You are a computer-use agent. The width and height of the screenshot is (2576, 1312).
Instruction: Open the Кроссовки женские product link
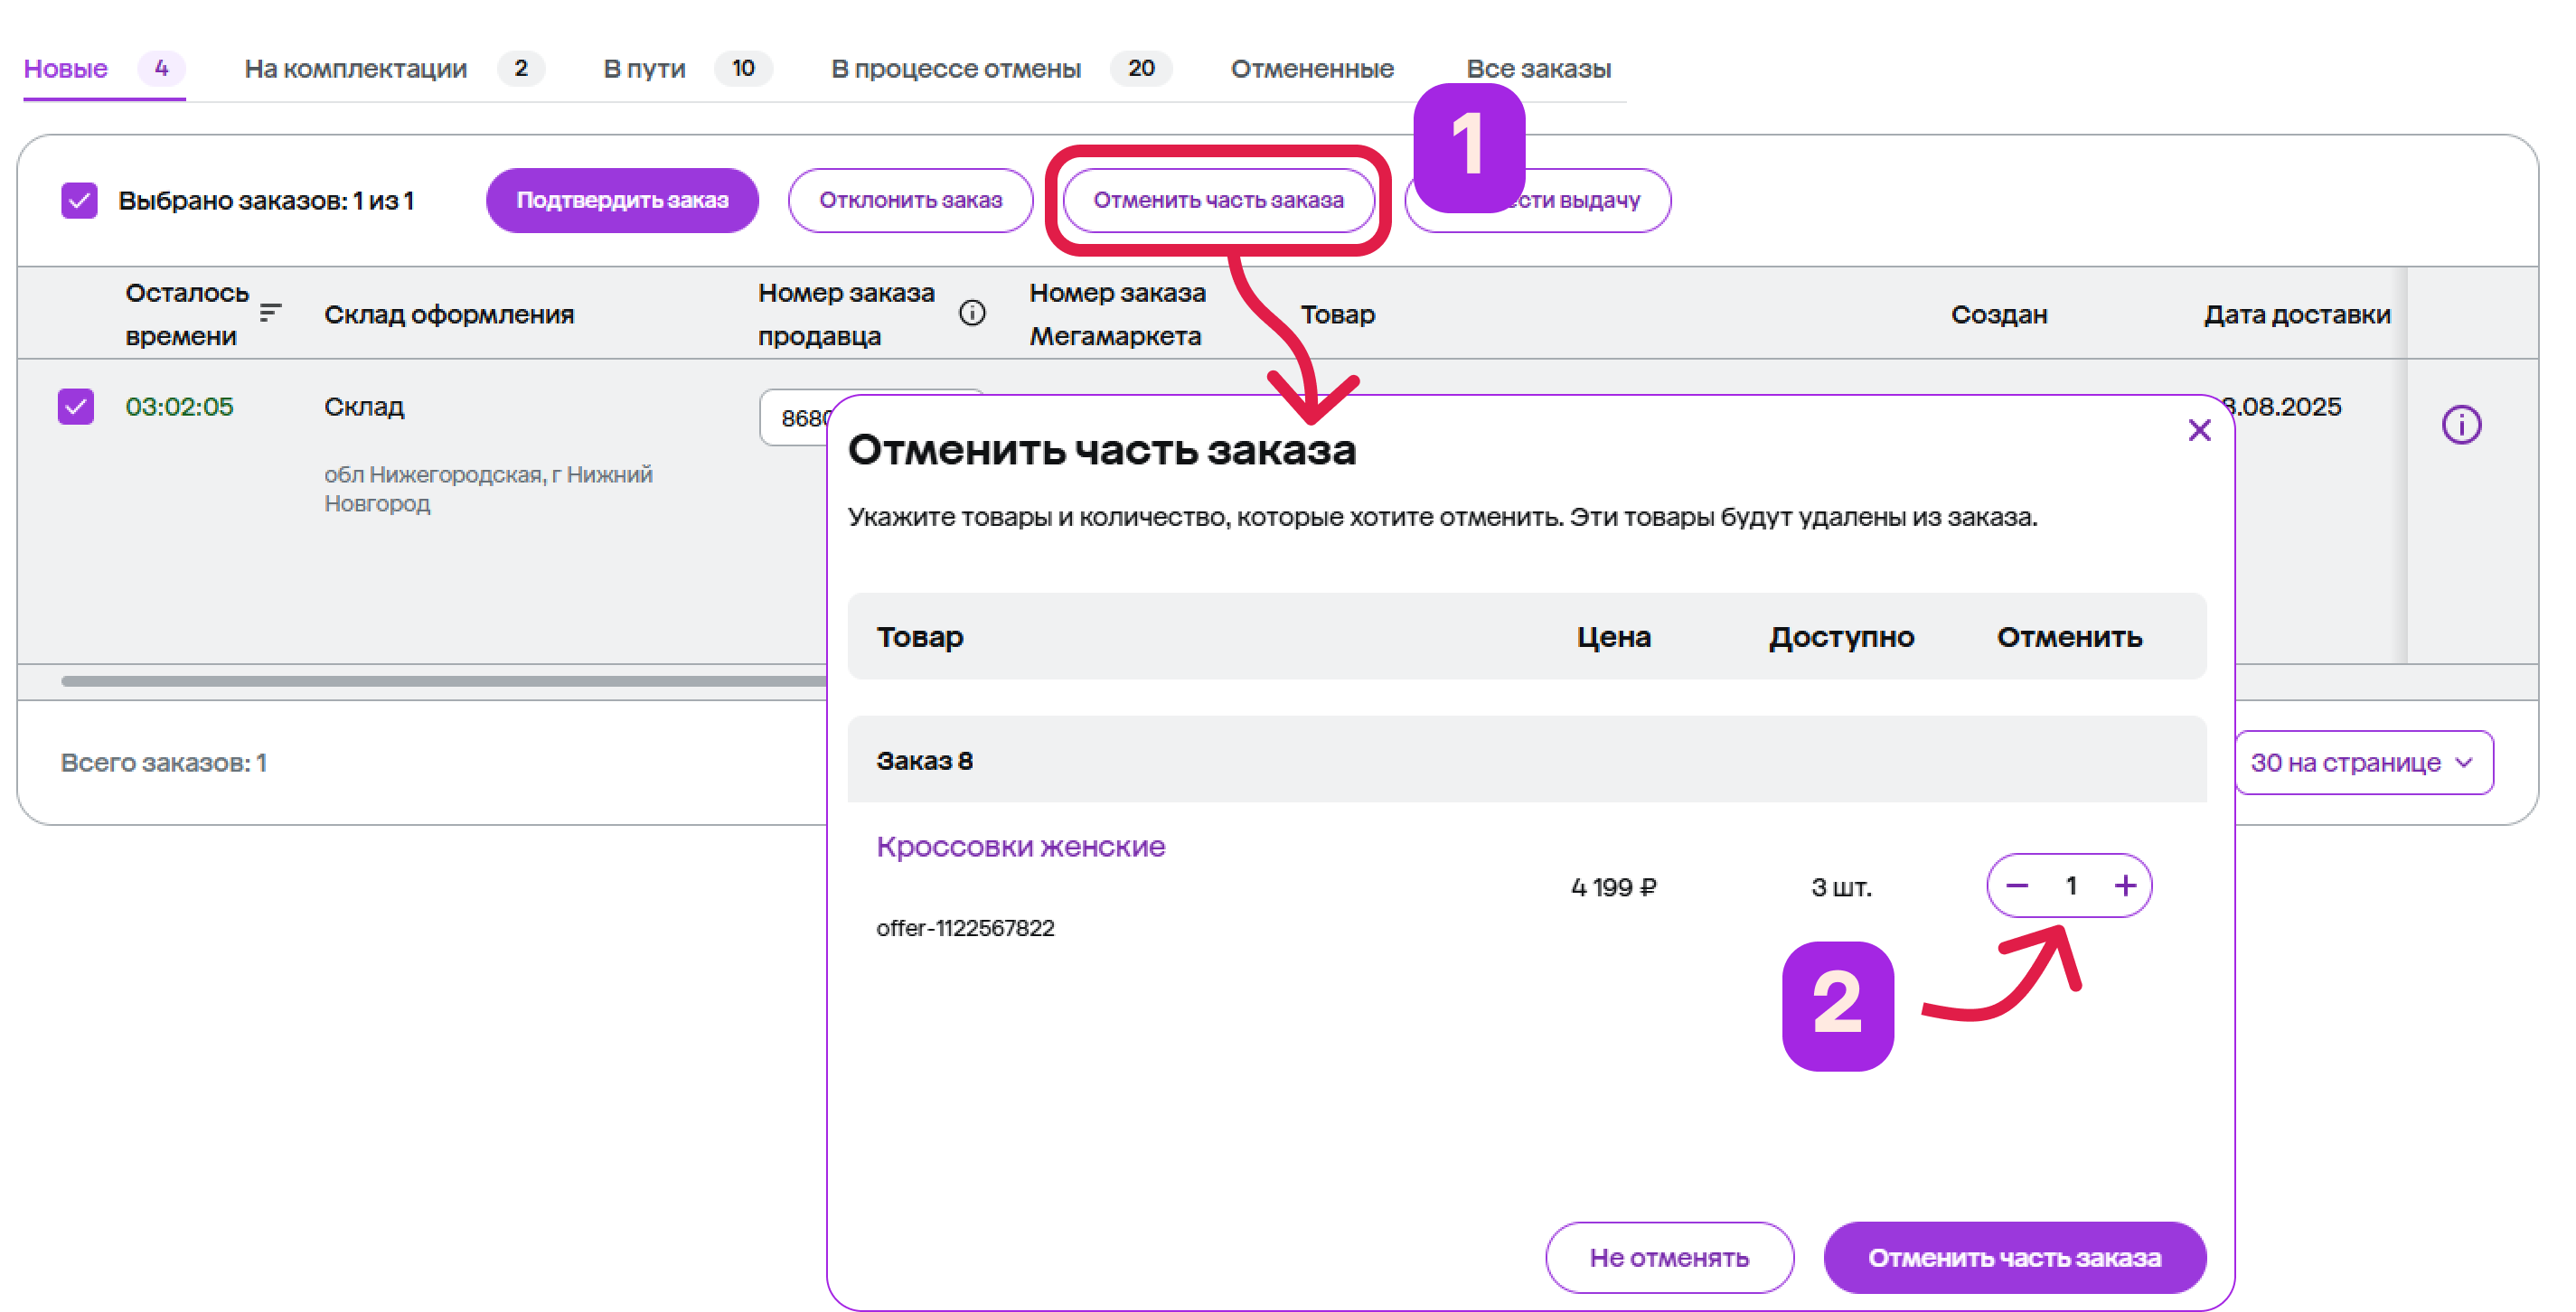1020,847
